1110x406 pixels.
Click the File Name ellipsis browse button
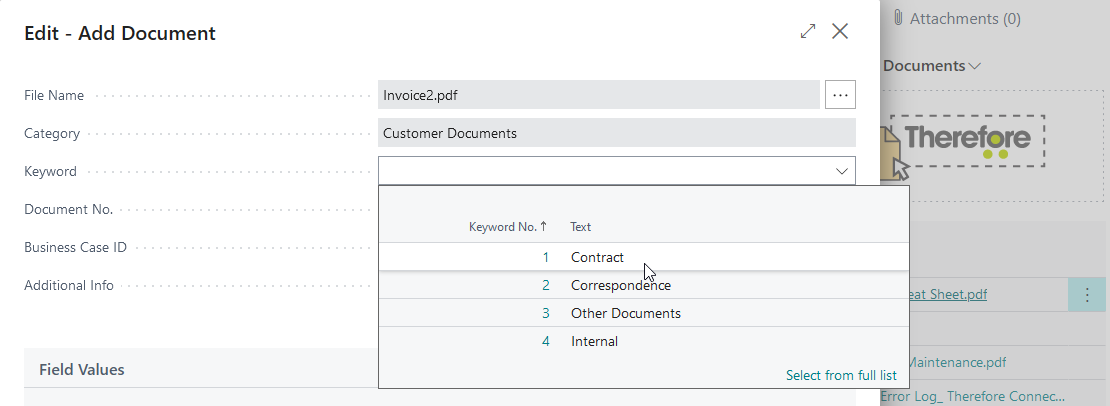point(840,95)
